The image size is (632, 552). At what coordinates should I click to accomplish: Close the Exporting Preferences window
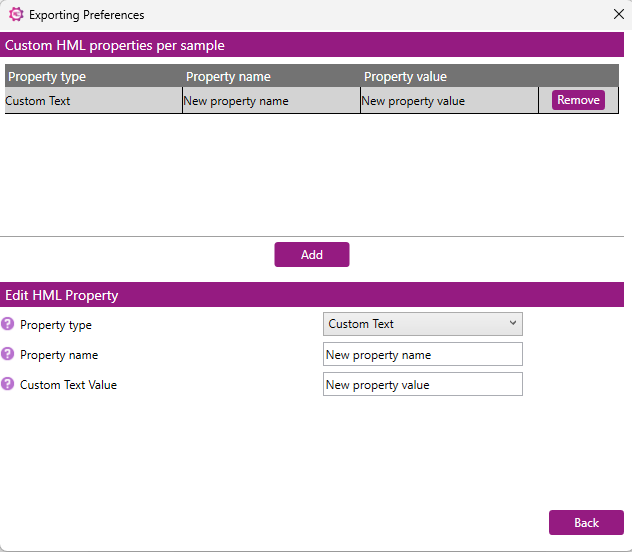619,15
